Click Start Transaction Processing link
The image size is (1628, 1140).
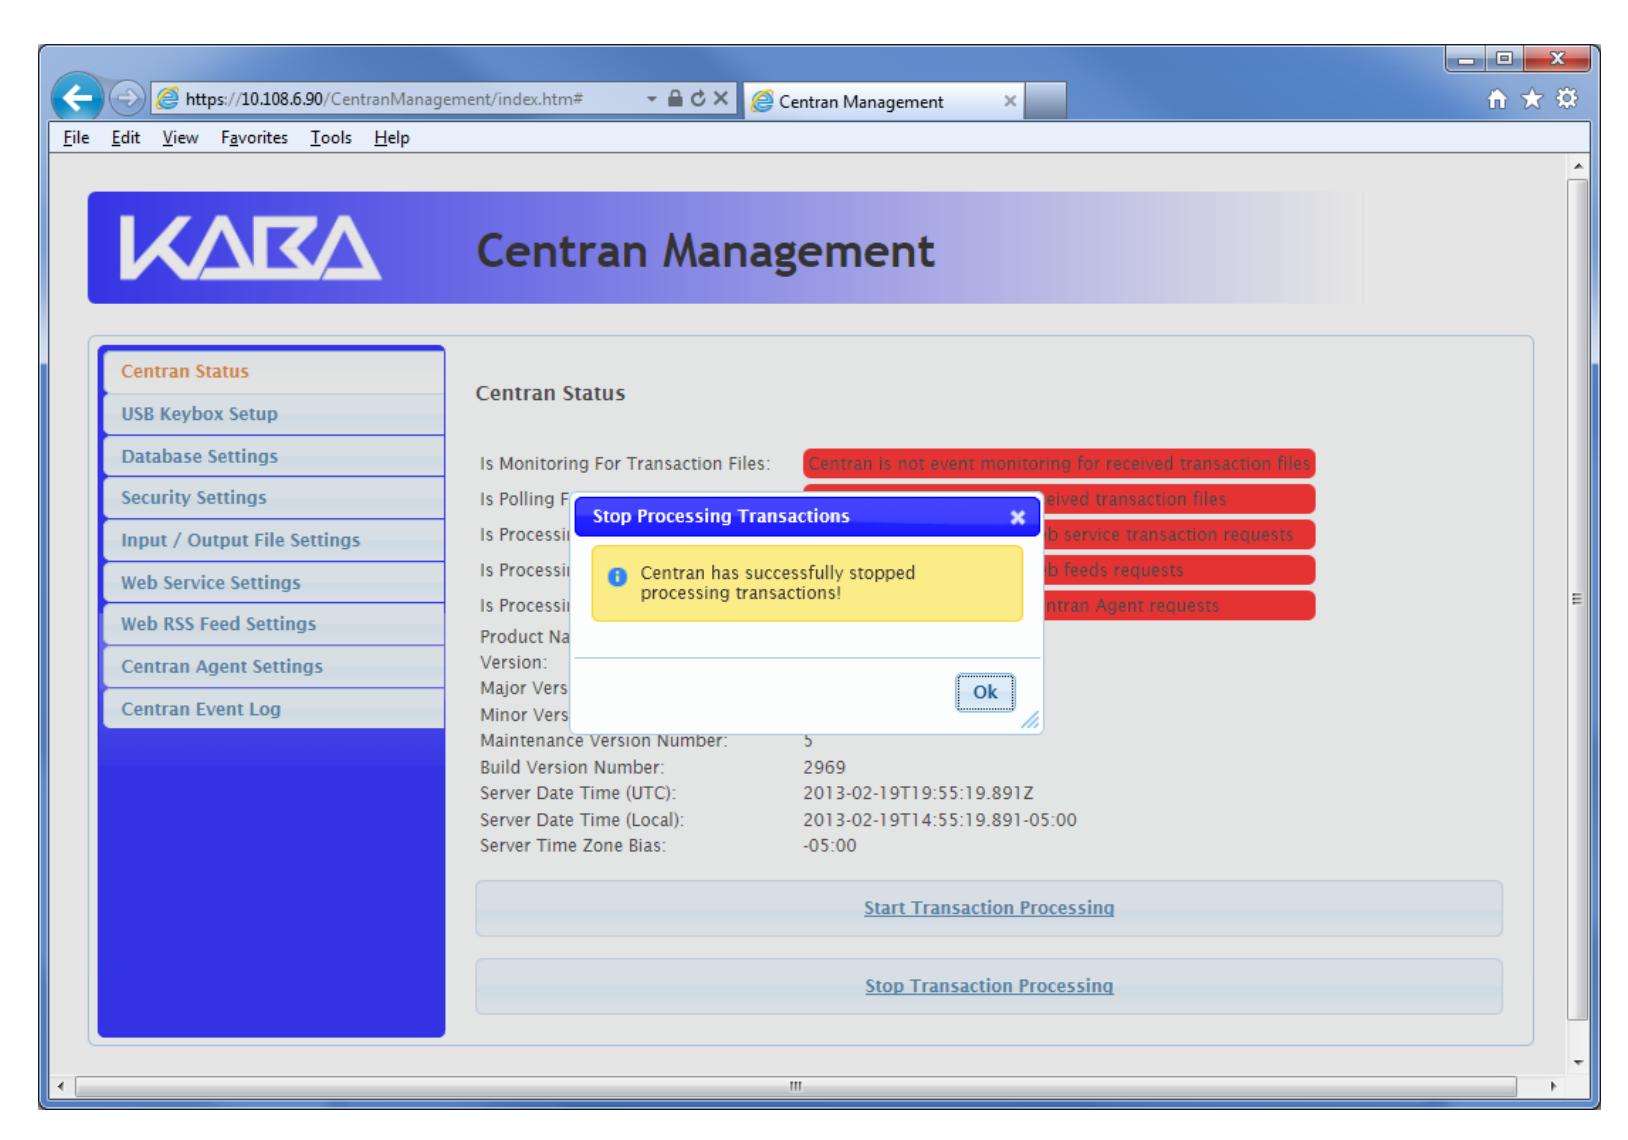[x=989, y=908]
